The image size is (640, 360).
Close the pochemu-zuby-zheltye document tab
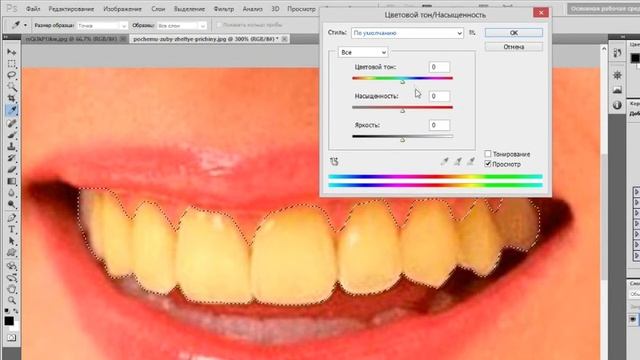284,39
